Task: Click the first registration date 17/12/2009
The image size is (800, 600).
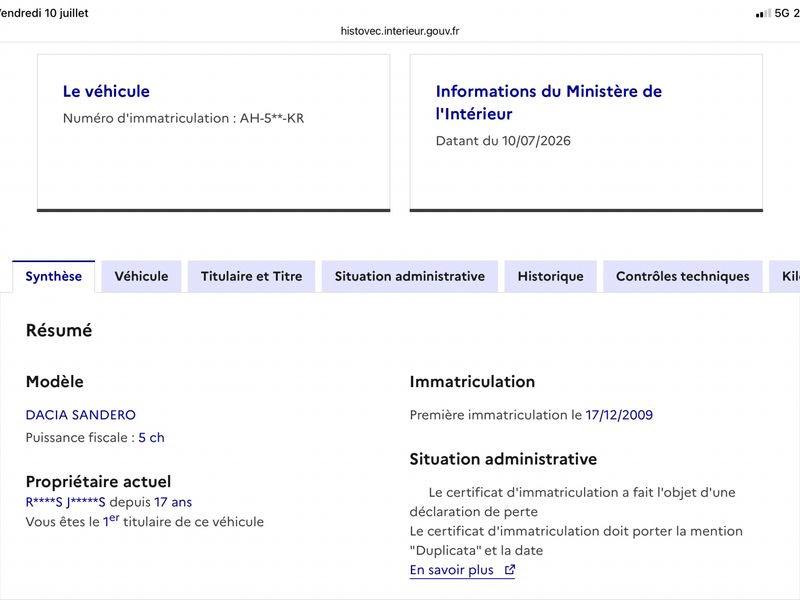Action: click(x=619, y=415)
